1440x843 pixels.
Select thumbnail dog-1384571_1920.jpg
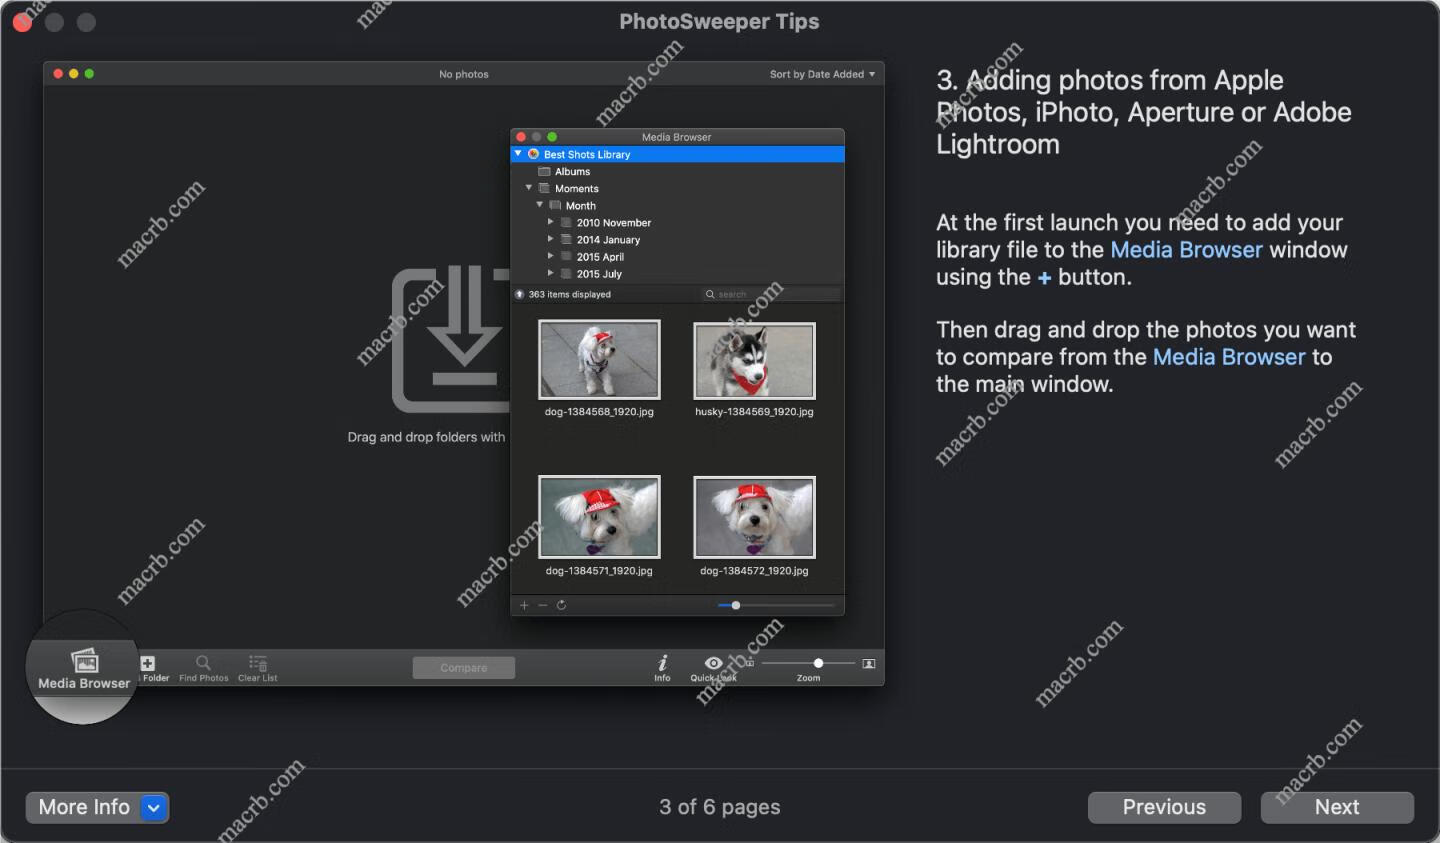(599, 517)
